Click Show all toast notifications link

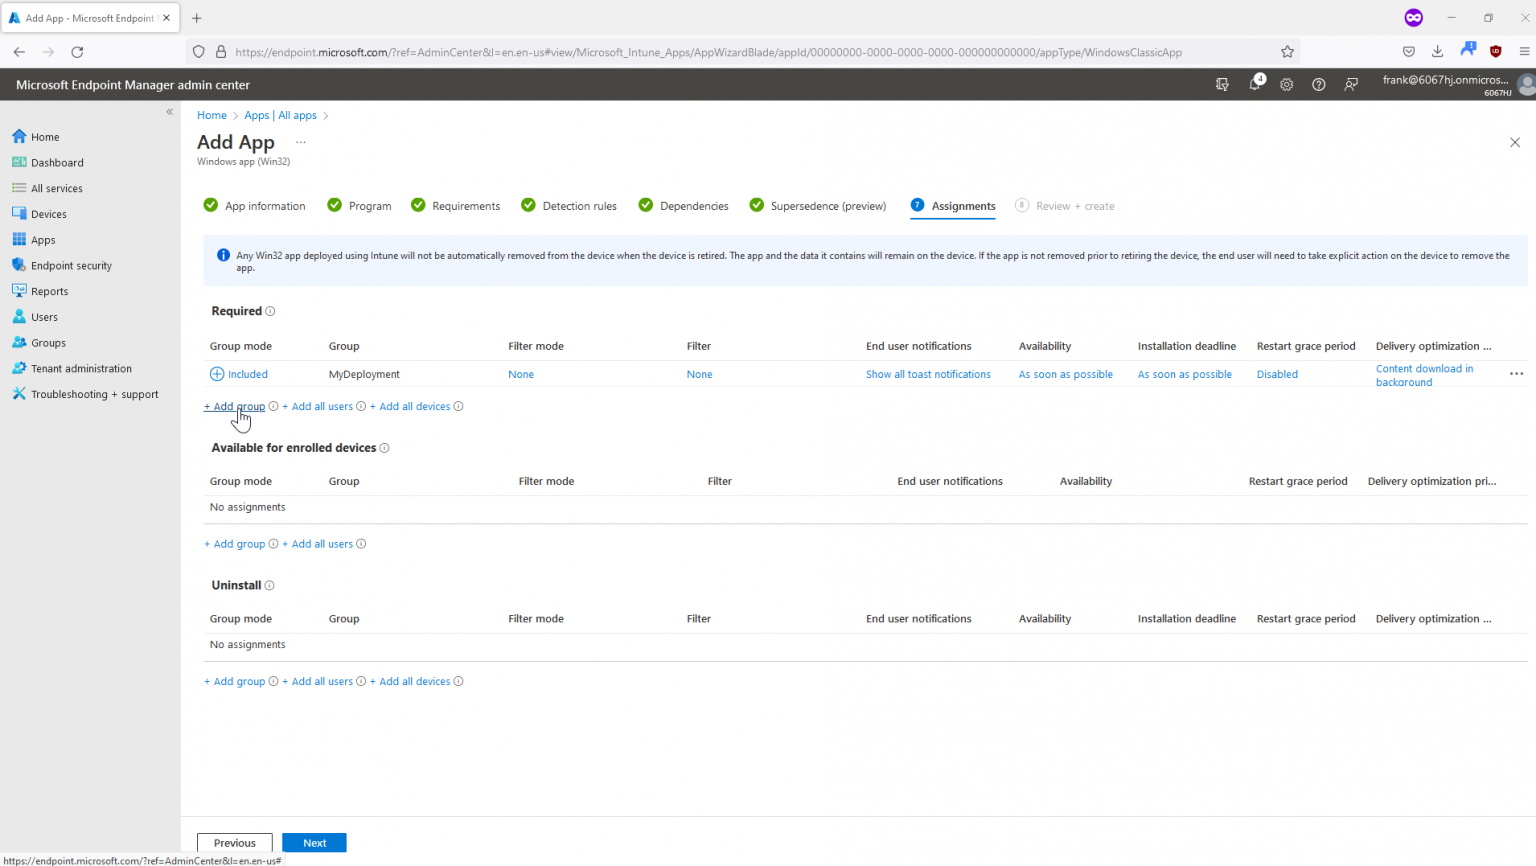(928, 374)
